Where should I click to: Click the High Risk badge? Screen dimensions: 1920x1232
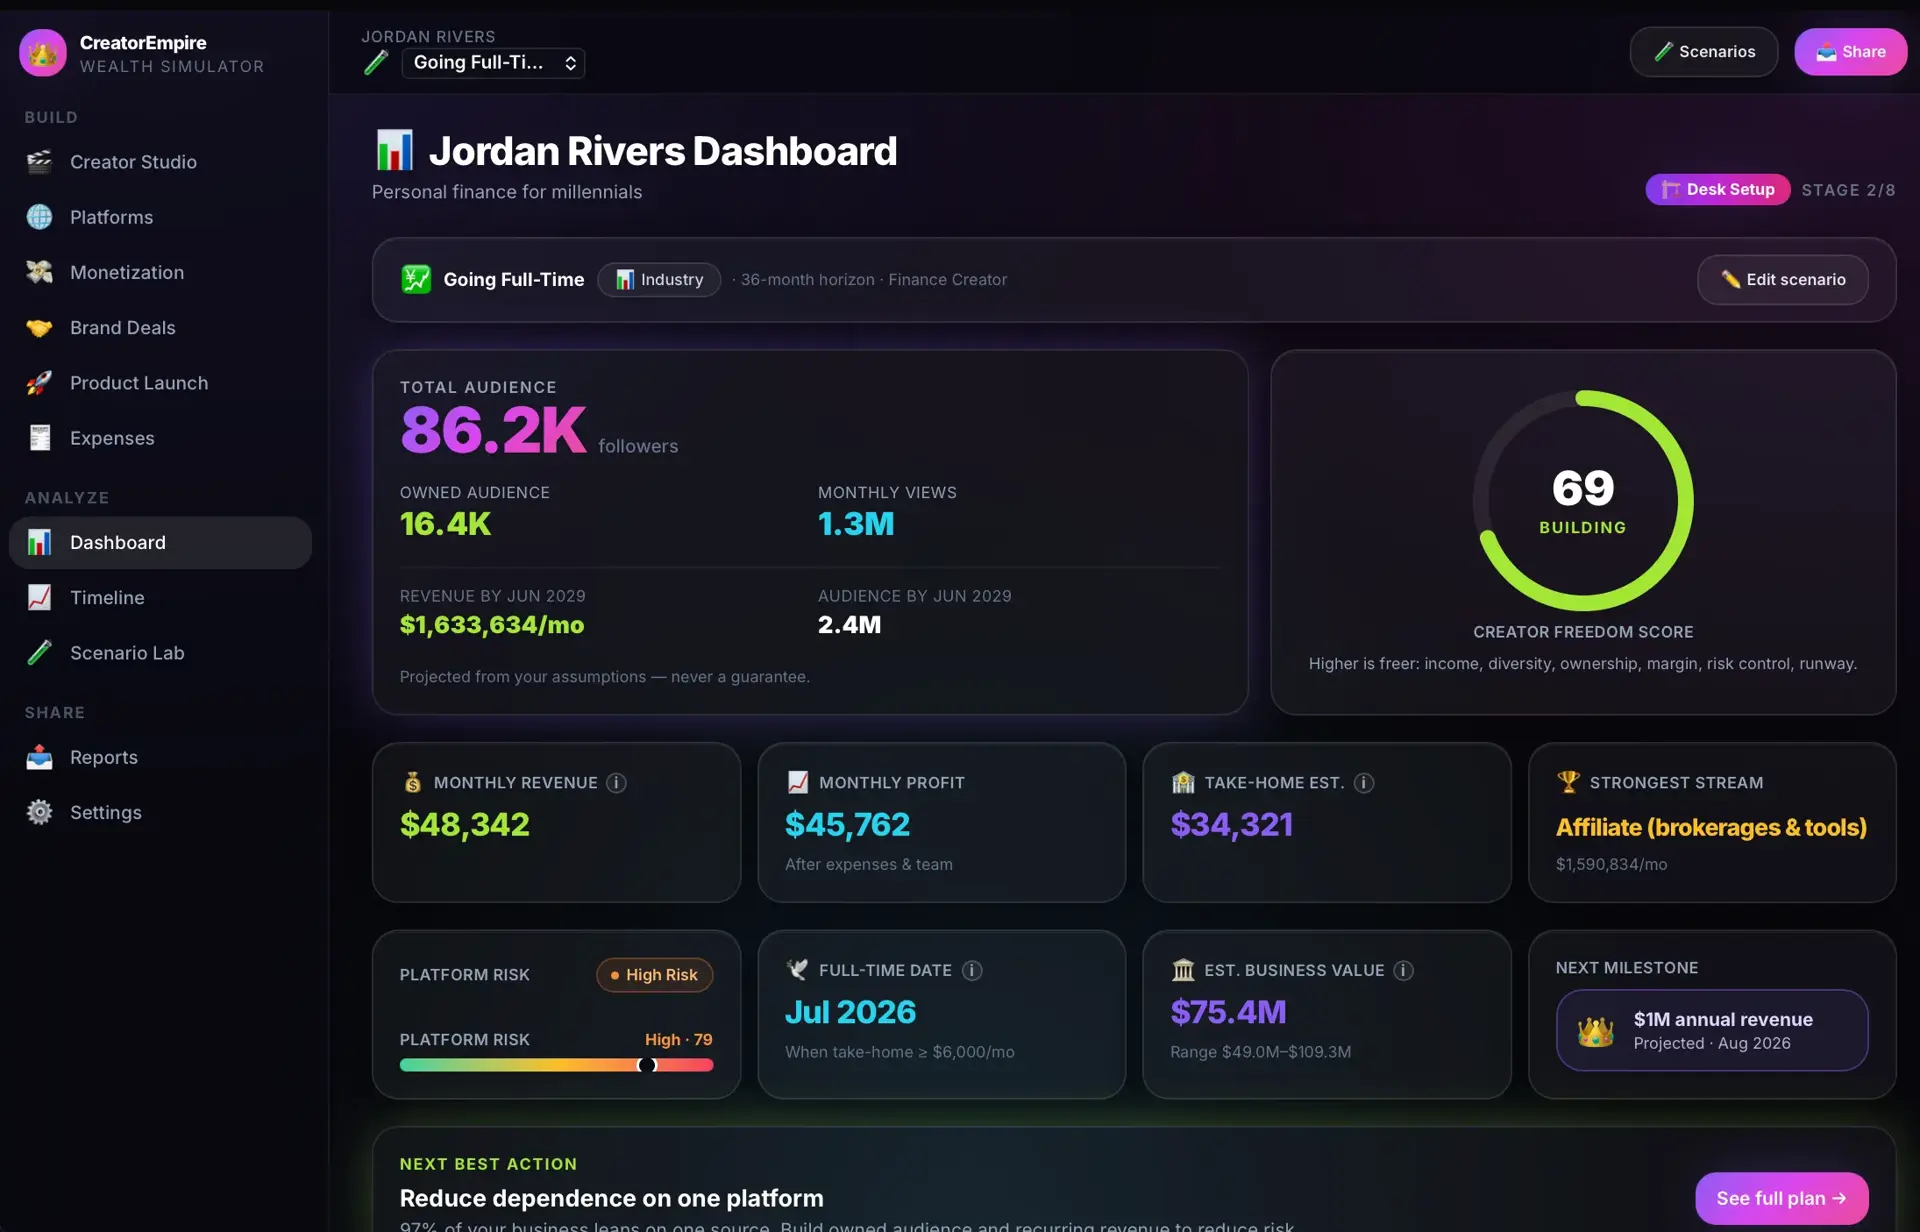point(654,975)
